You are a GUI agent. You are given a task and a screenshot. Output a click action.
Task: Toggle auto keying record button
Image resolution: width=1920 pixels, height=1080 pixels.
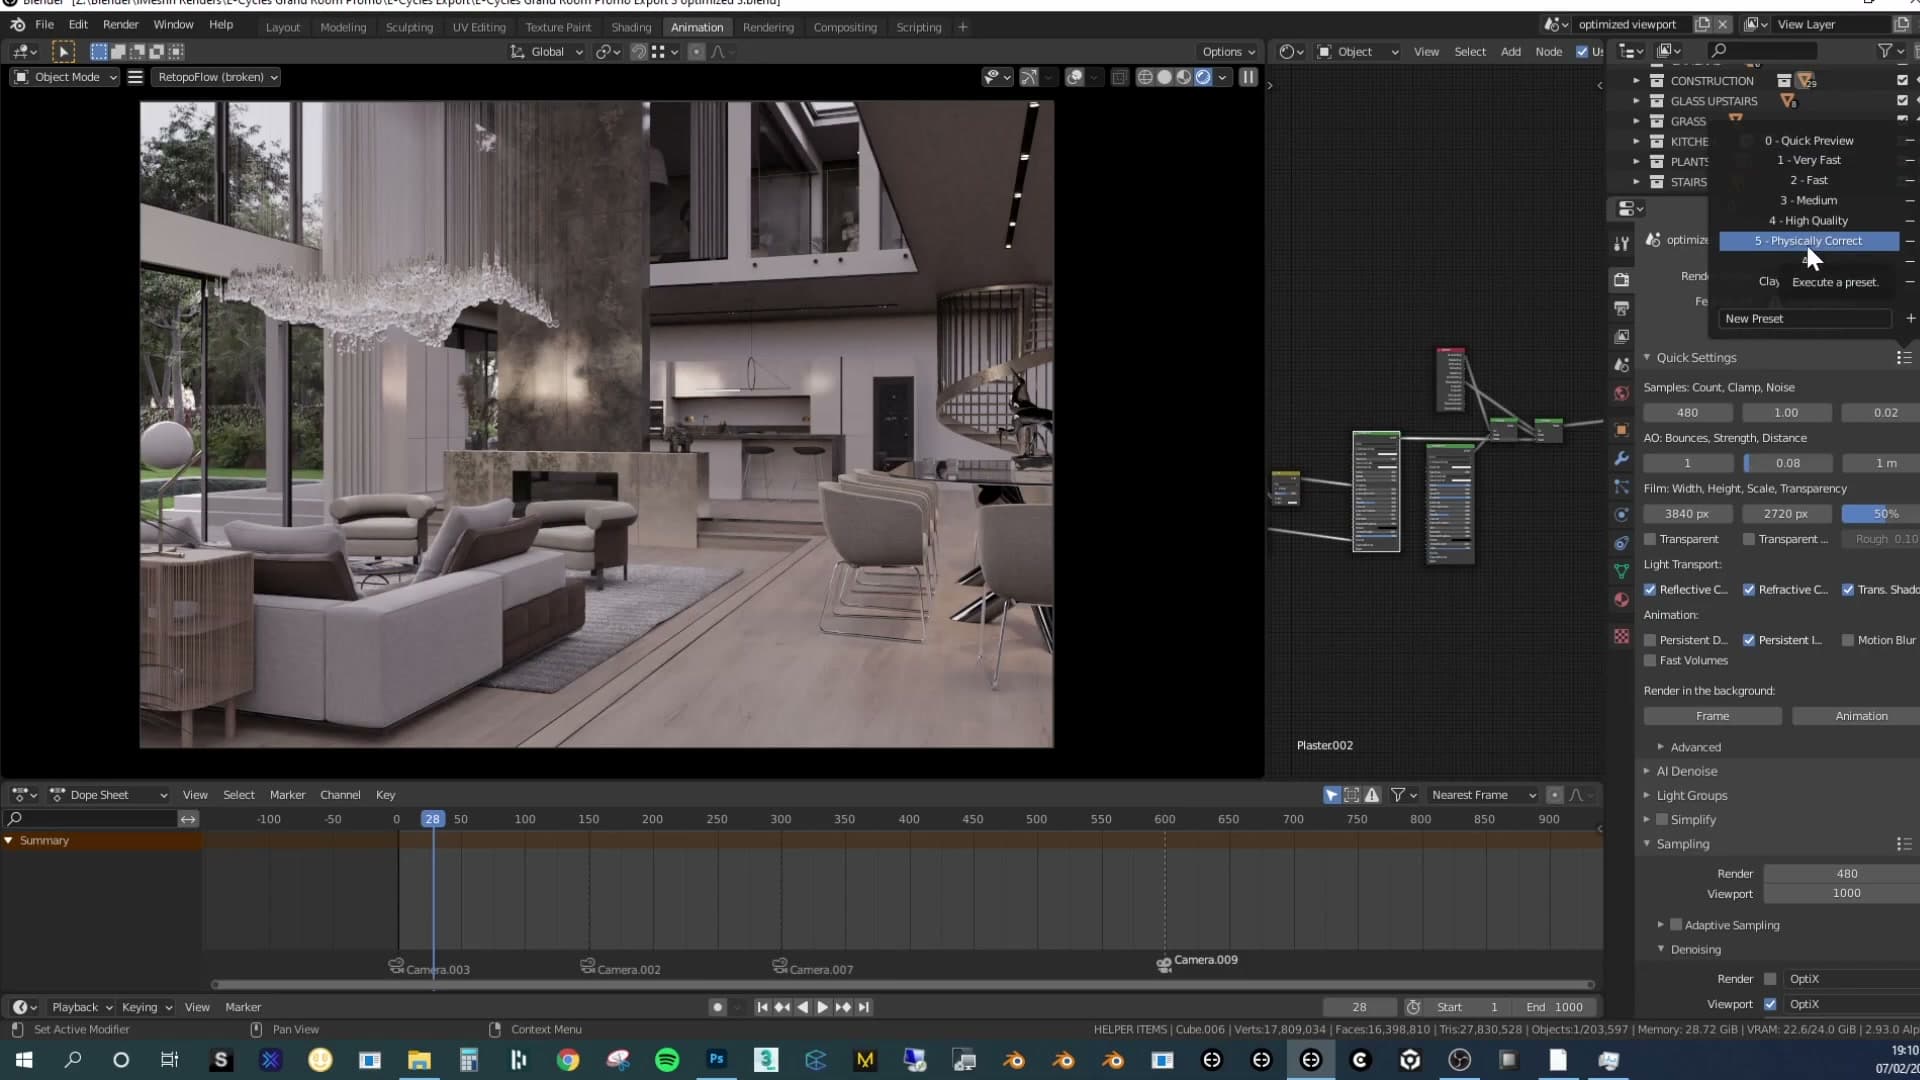717,1007
